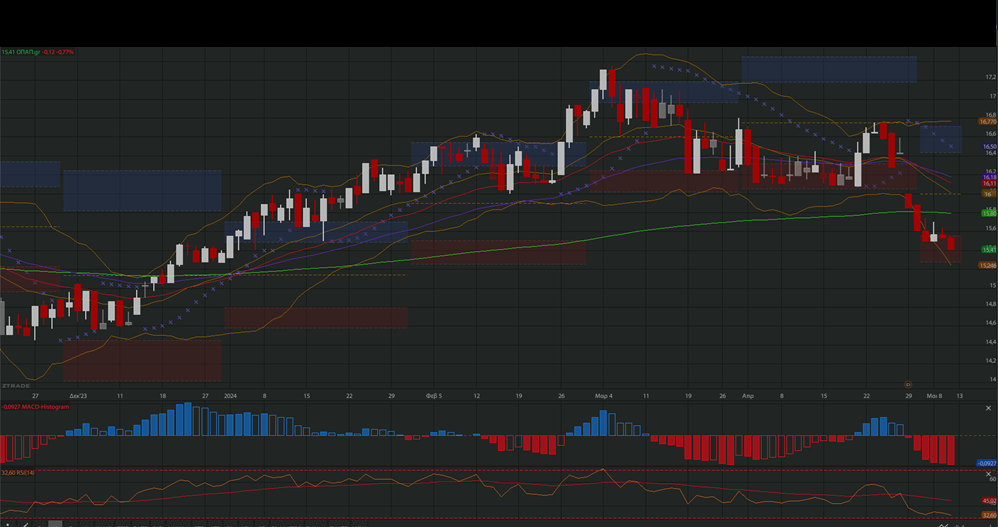Click the green 15,80 moving average tag

click(x=989, y=214)
